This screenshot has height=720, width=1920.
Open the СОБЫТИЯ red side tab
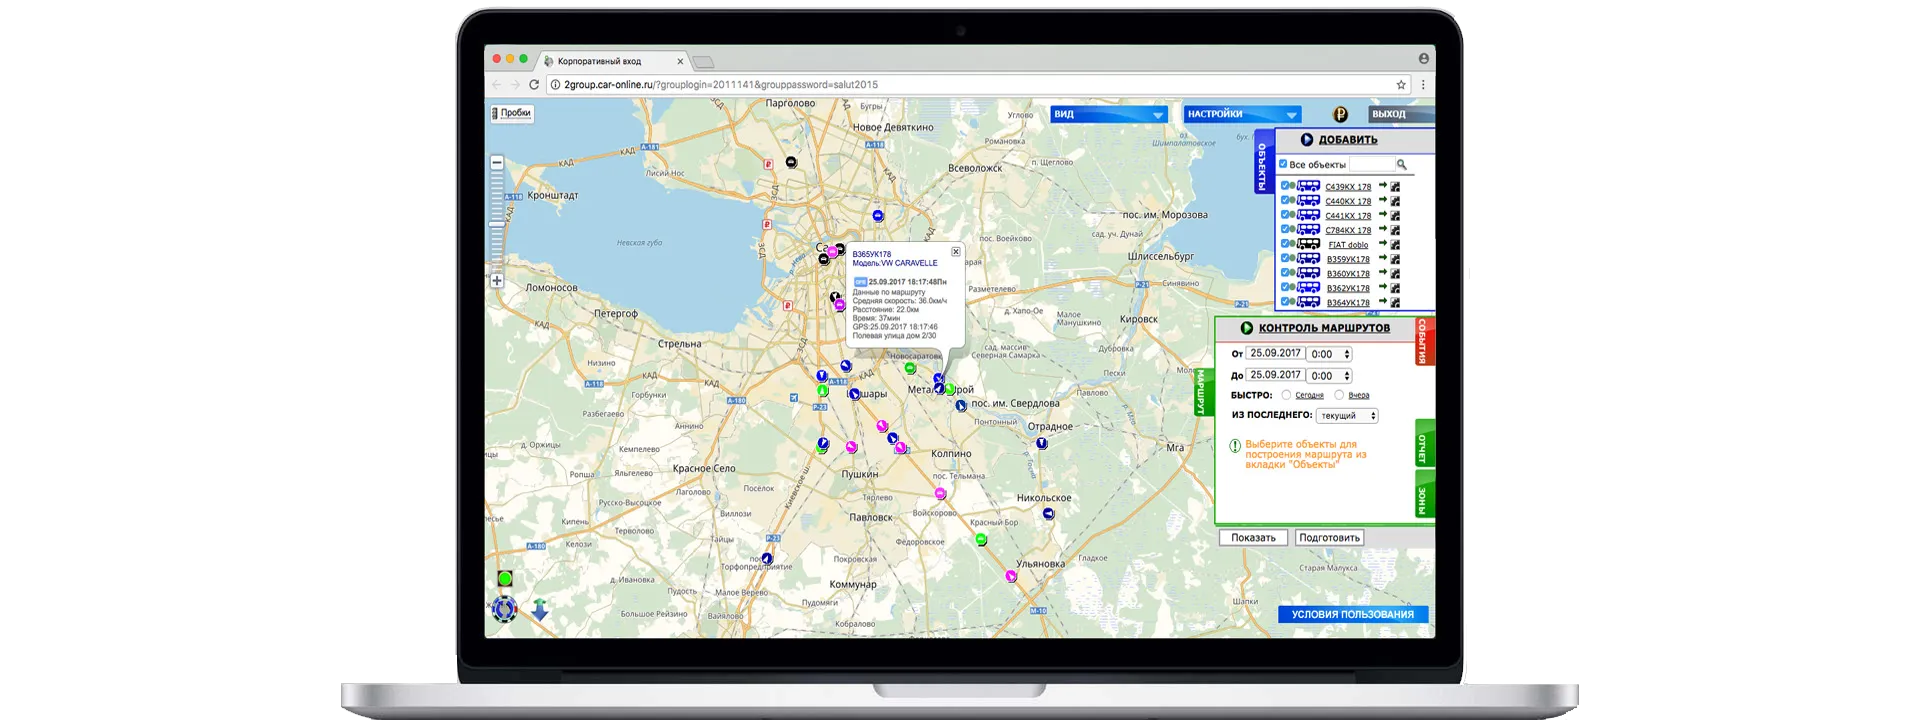coord(1425,341)
